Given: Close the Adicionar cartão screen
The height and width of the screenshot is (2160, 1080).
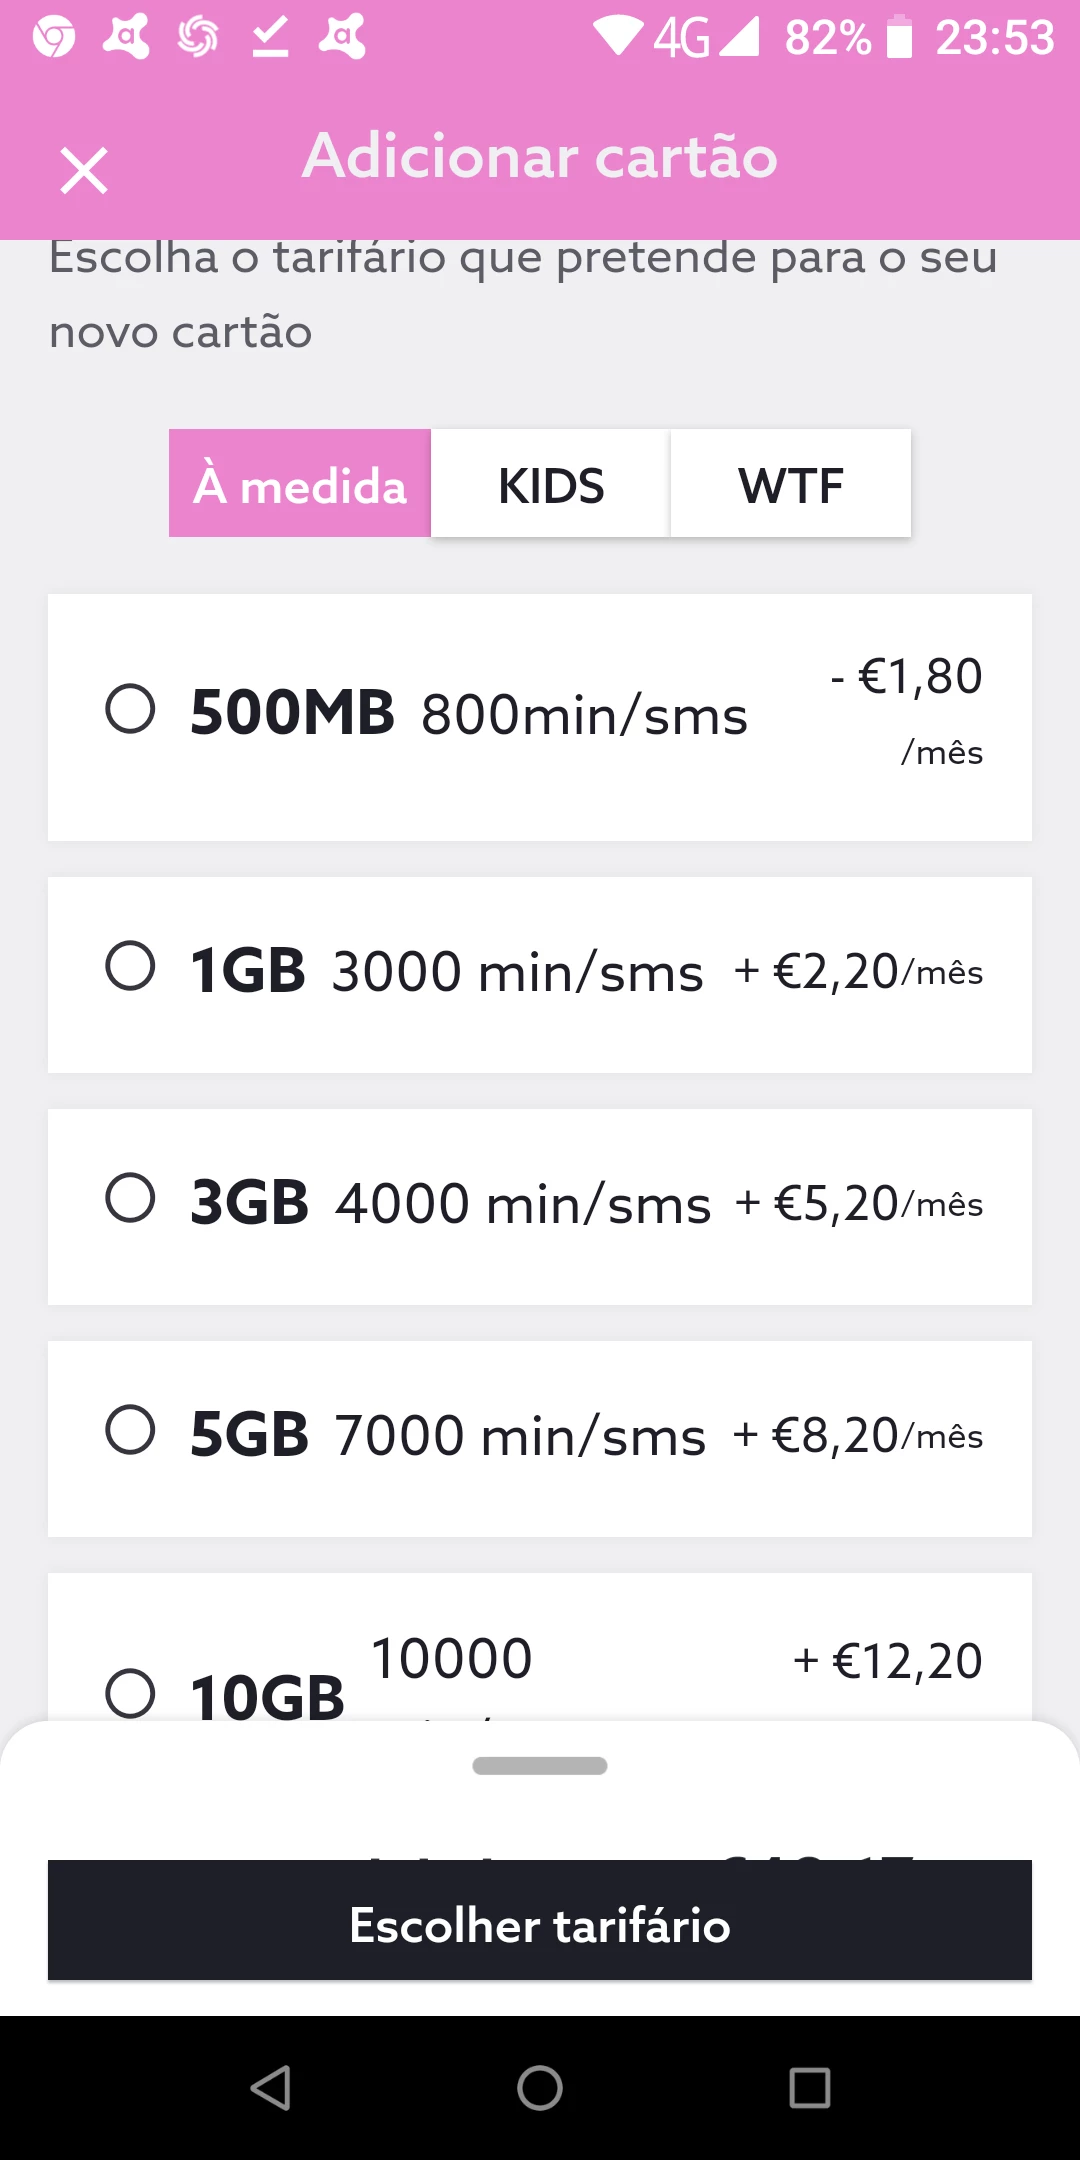Looking at the screenshot, I should click(84, 170).
